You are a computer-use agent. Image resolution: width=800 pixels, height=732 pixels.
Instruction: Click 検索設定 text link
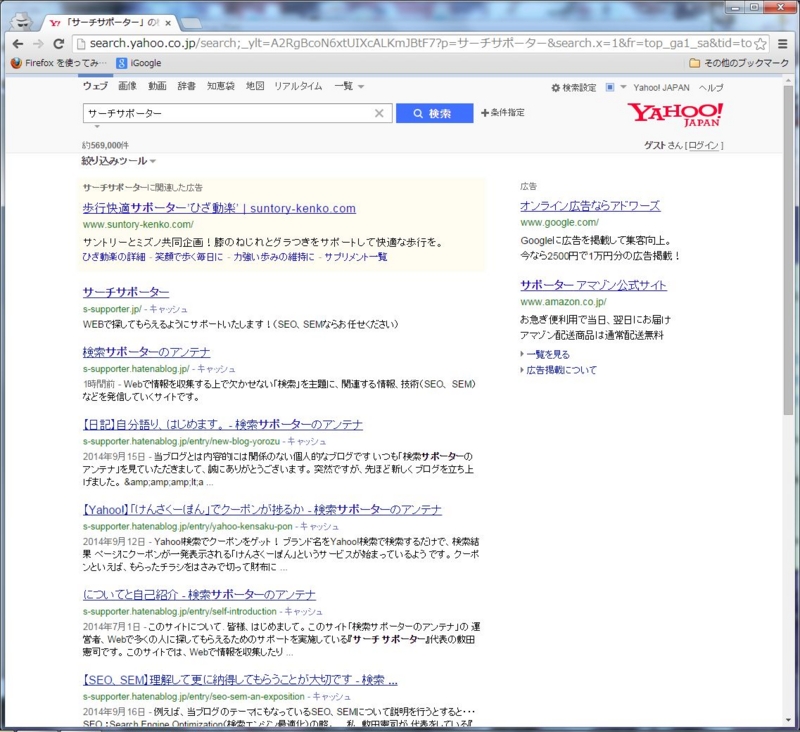(x=579, y=88)
